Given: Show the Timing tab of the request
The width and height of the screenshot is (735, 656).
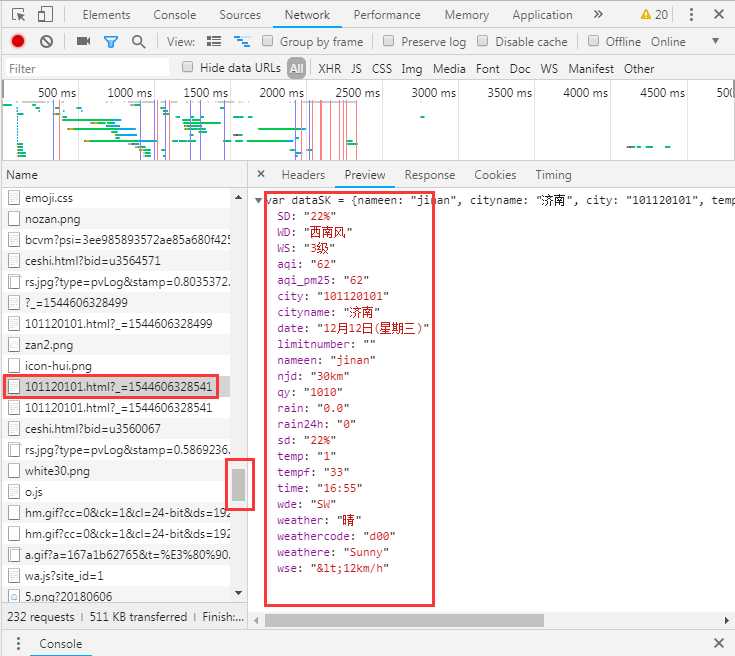Looking at the screenshot, I should point(553,175).
